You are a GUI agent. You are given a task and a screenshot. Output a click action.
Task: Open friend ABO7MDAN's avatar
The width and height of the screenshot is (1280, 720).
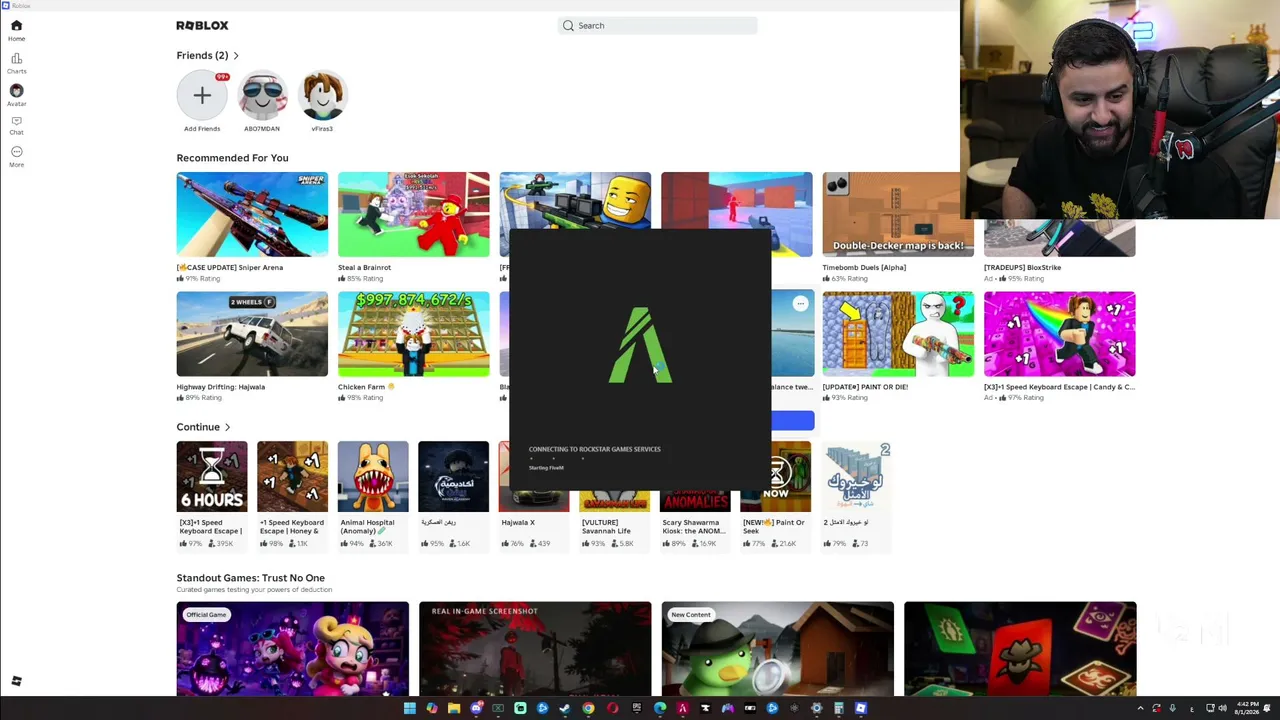[262, 96]
